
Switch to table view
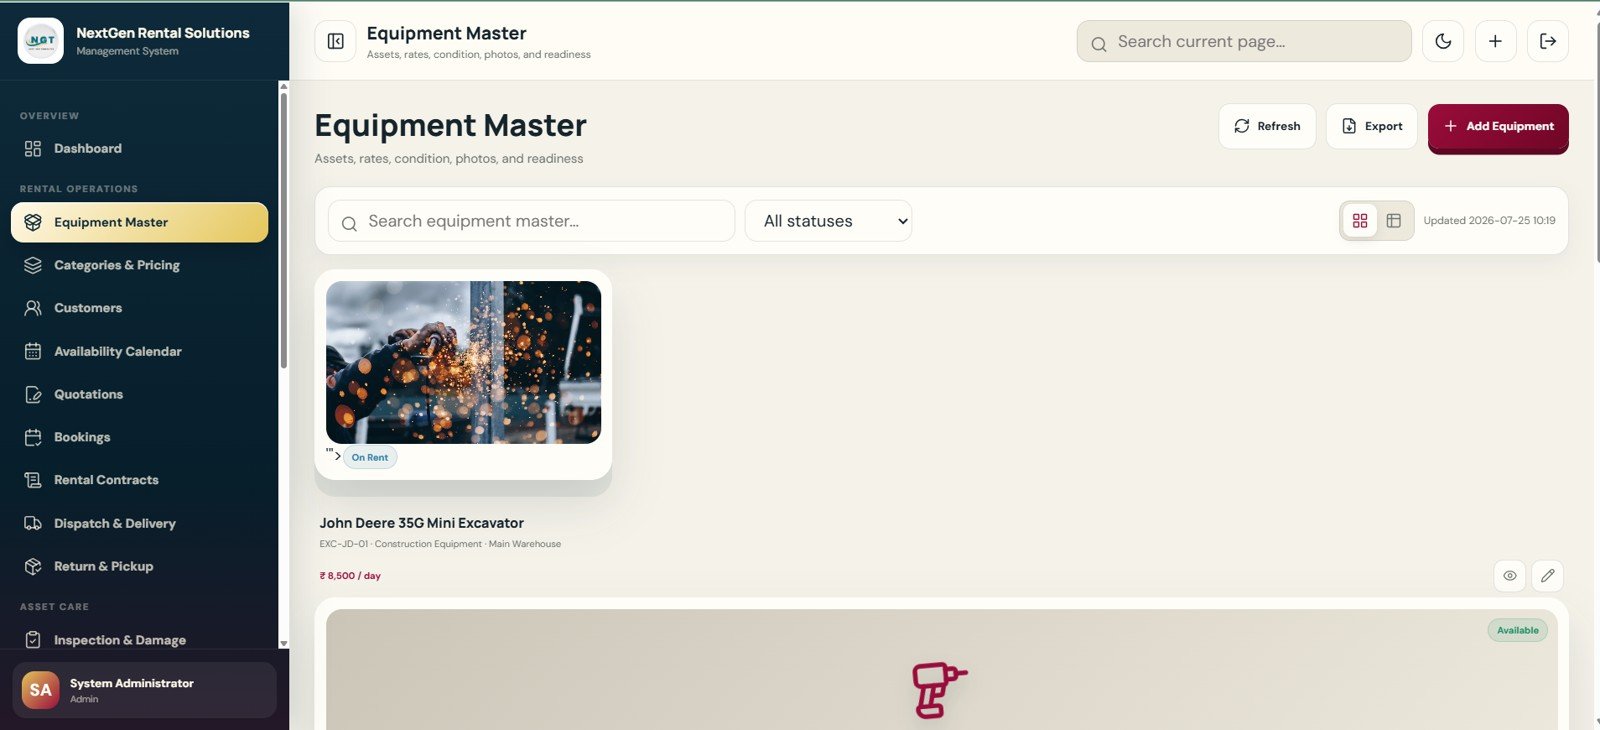click(x=1394, y=221)
